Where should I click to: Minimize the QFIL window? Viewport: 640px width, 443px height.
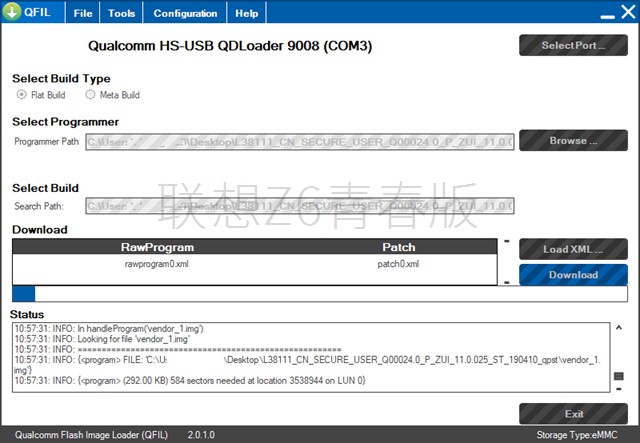(607, 16)
